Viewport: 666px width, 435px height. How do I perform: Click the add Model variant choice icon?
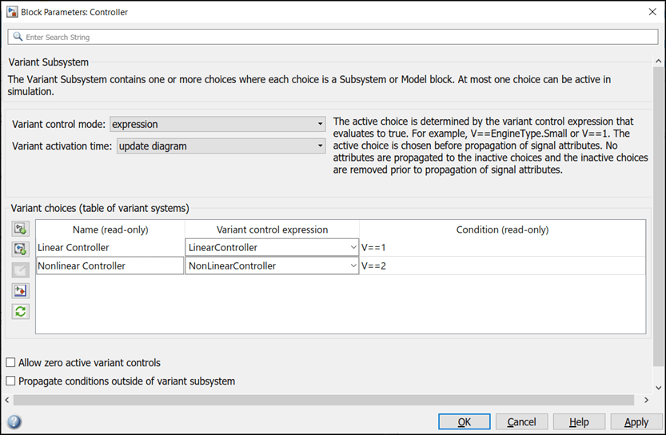point(20,249)
